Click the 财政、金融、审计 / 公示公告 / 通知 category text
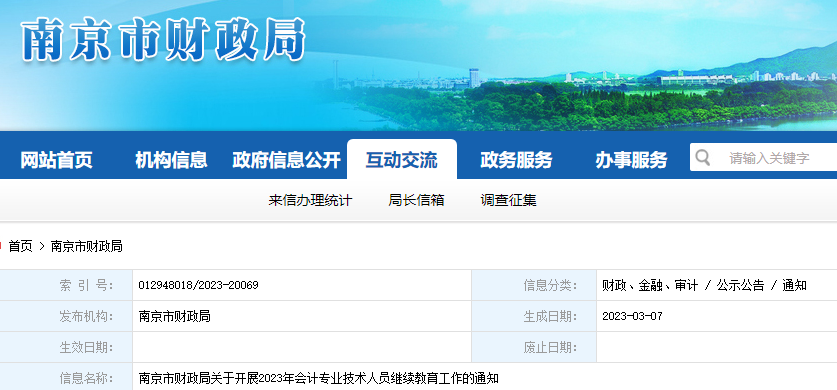This screenshot has width=837, height=390. pyautogui.click(x=704, y=285)
